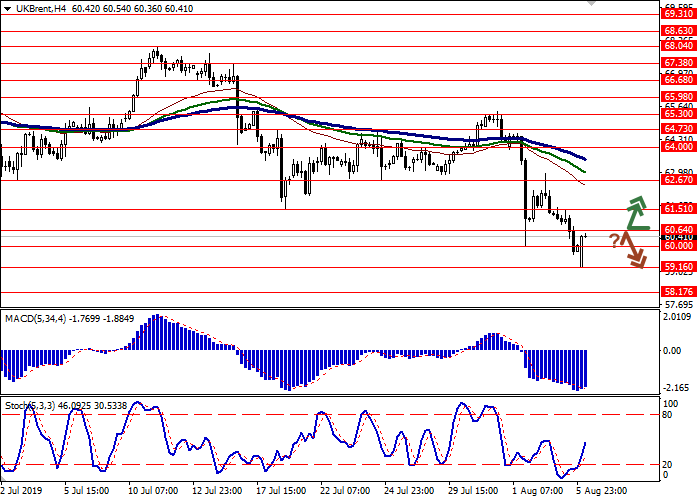Select the 62.670 resistance price label
The width and height of the screenshot is (700, 500).
678,181
